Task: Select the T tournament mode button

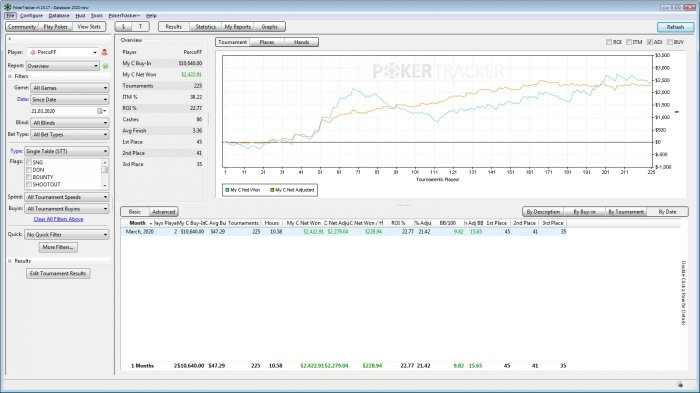Action: tap(141, 27)
